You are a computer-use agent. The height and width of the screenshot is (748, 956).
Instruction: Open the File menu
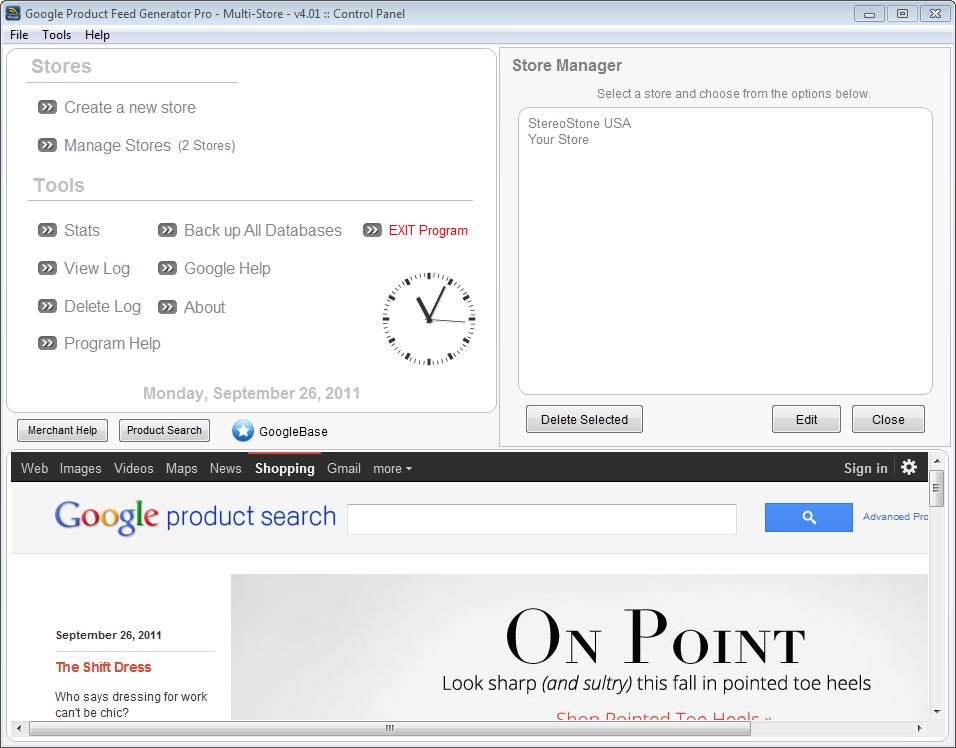[19, 35]
